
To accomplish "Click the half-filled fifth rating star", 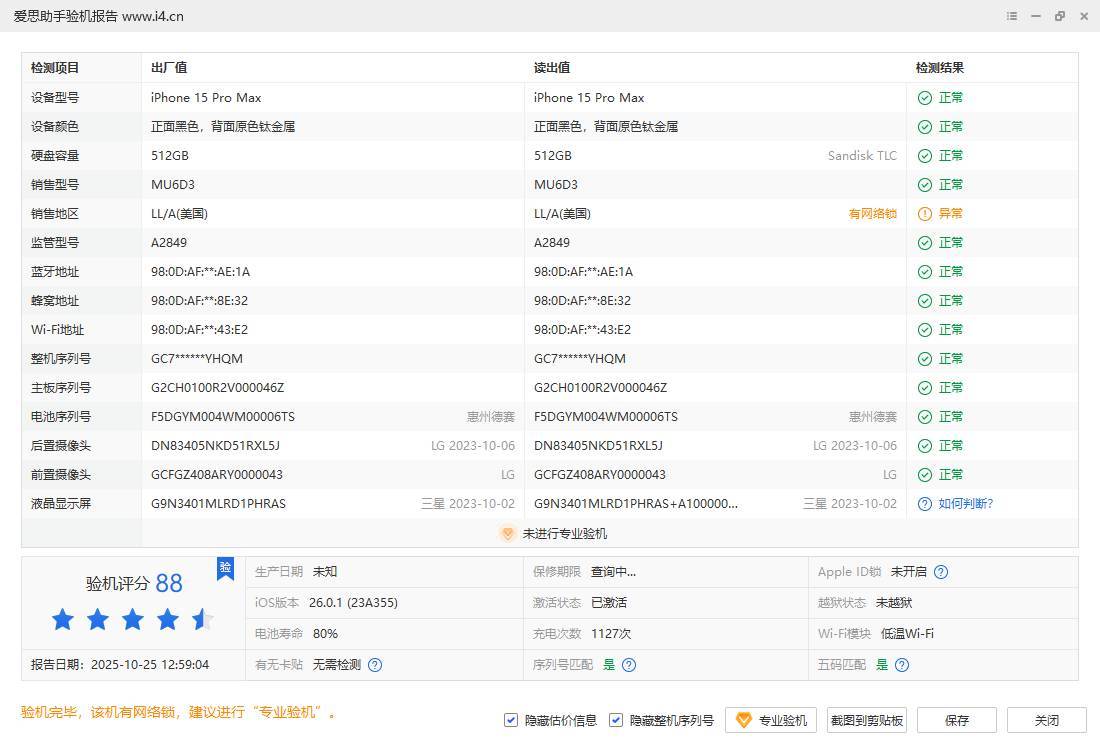I will point(203,620).
